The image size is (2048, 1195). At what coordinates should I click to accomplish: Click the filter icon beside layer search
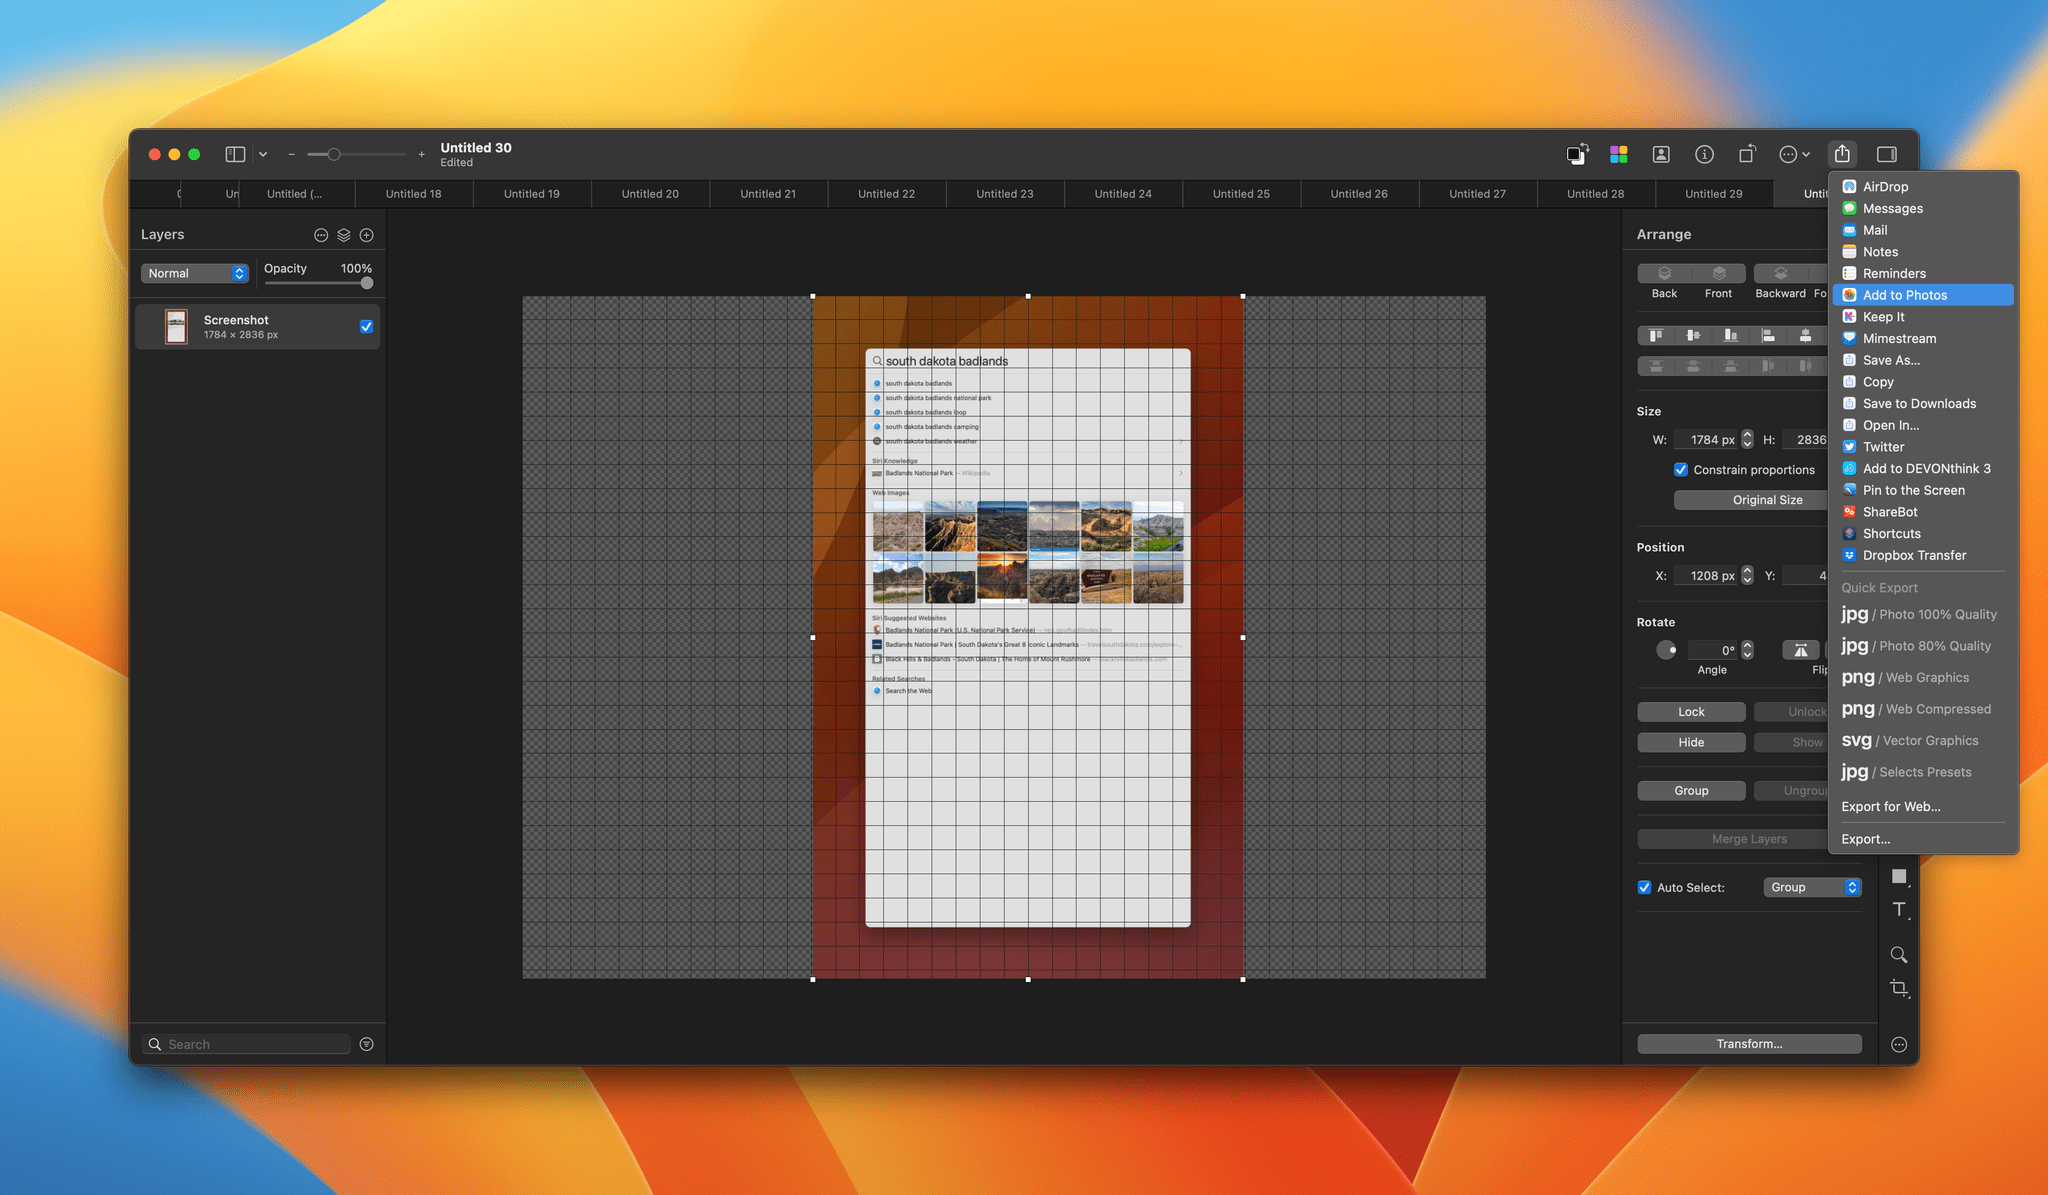367,1044
